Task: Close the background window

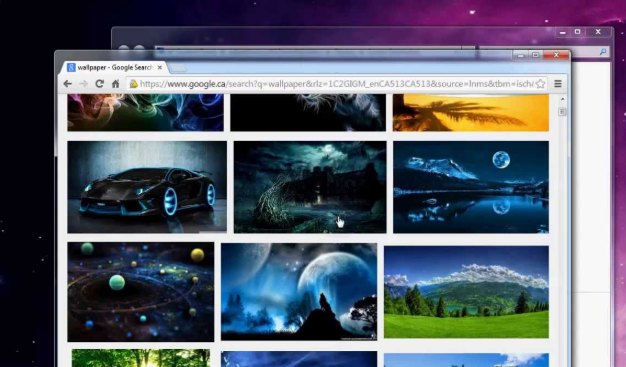Action: click(598, 32)
